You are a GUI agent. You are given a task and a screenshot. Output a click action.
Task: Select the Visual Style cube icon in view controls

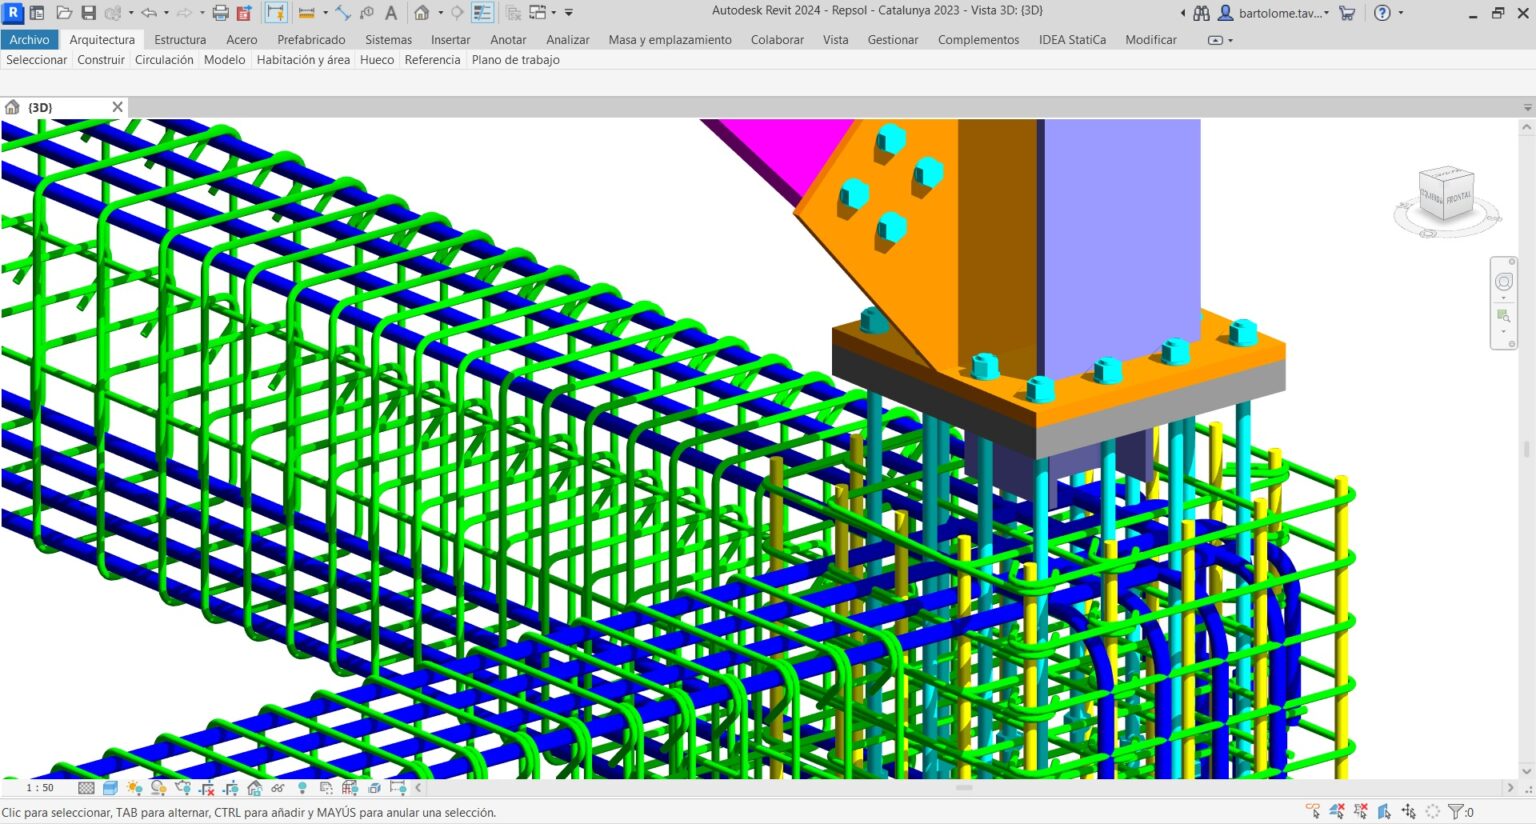(x=110, y=788)
